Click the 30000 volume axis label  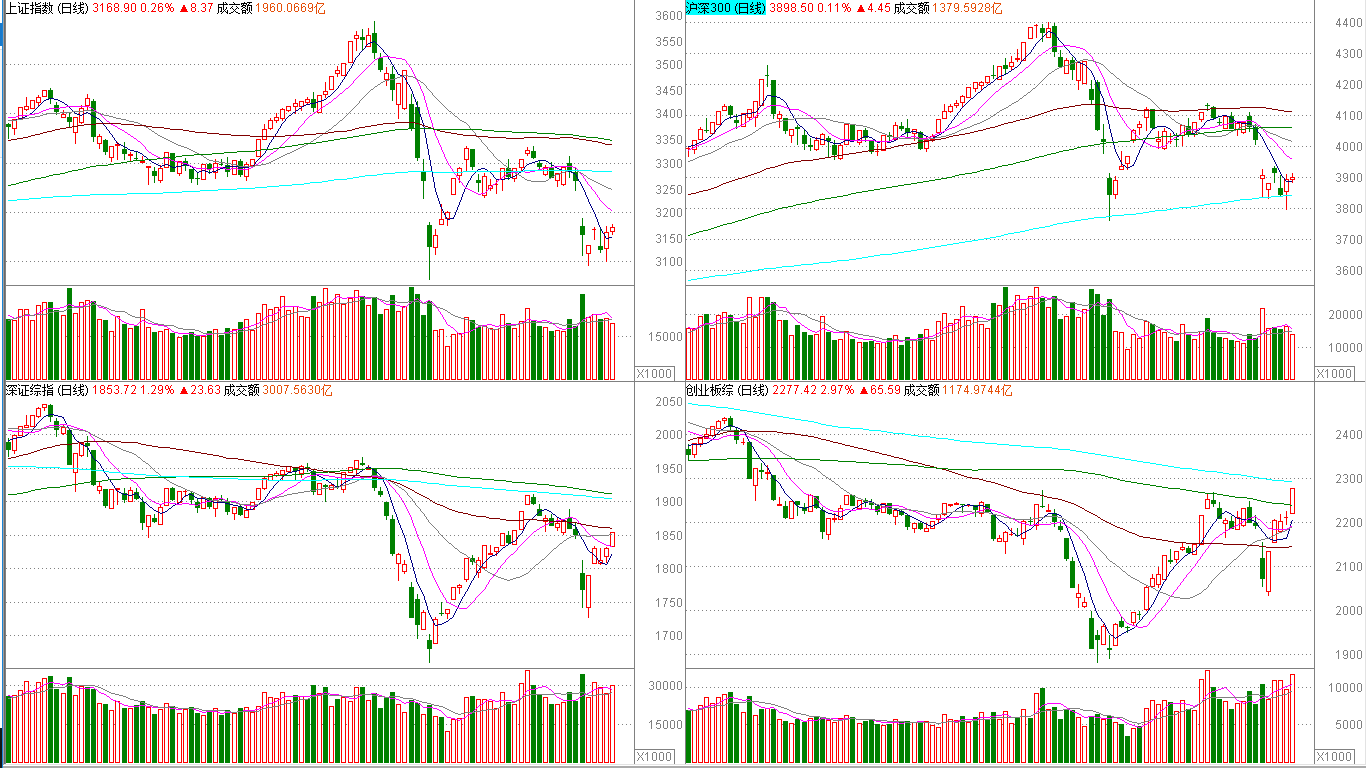pos(665,687)
